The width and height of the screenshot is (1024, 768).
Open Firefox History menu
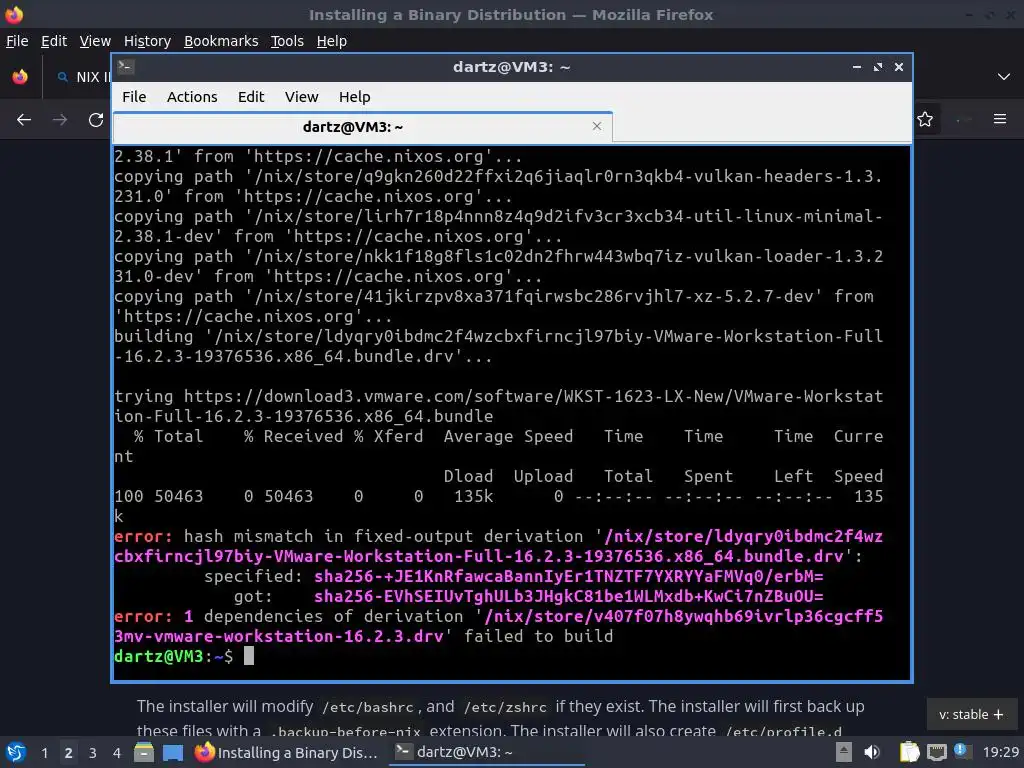tap(147, 41)
